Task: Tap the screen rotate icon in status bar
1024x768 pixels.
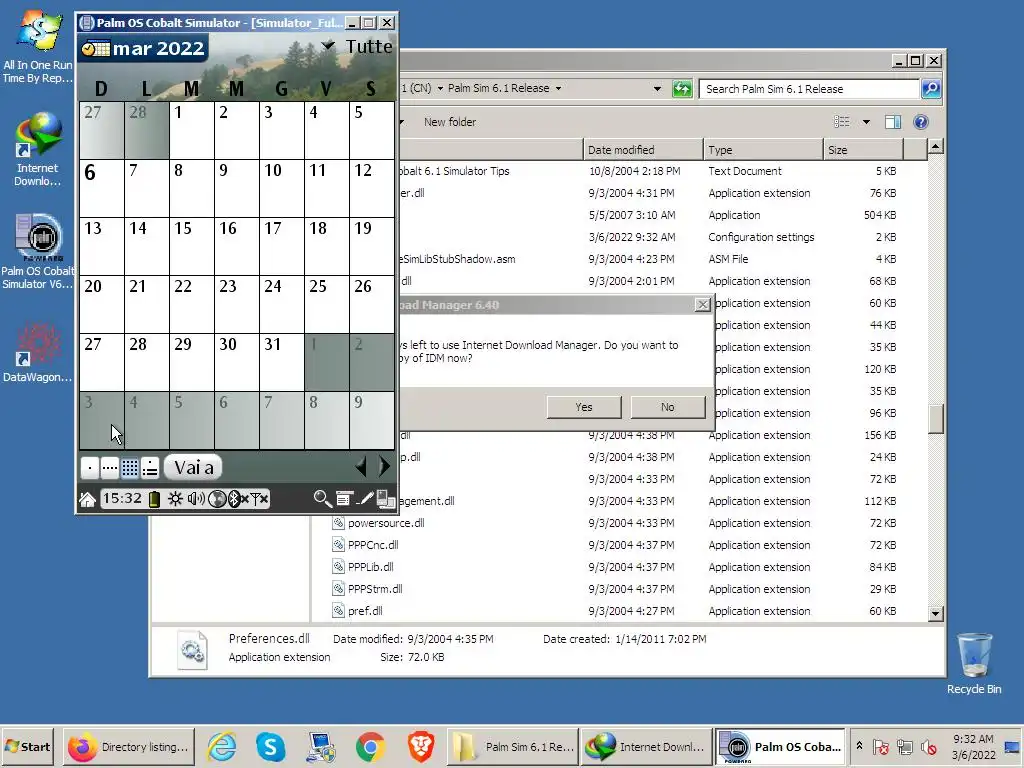Action: coord(386,499)
